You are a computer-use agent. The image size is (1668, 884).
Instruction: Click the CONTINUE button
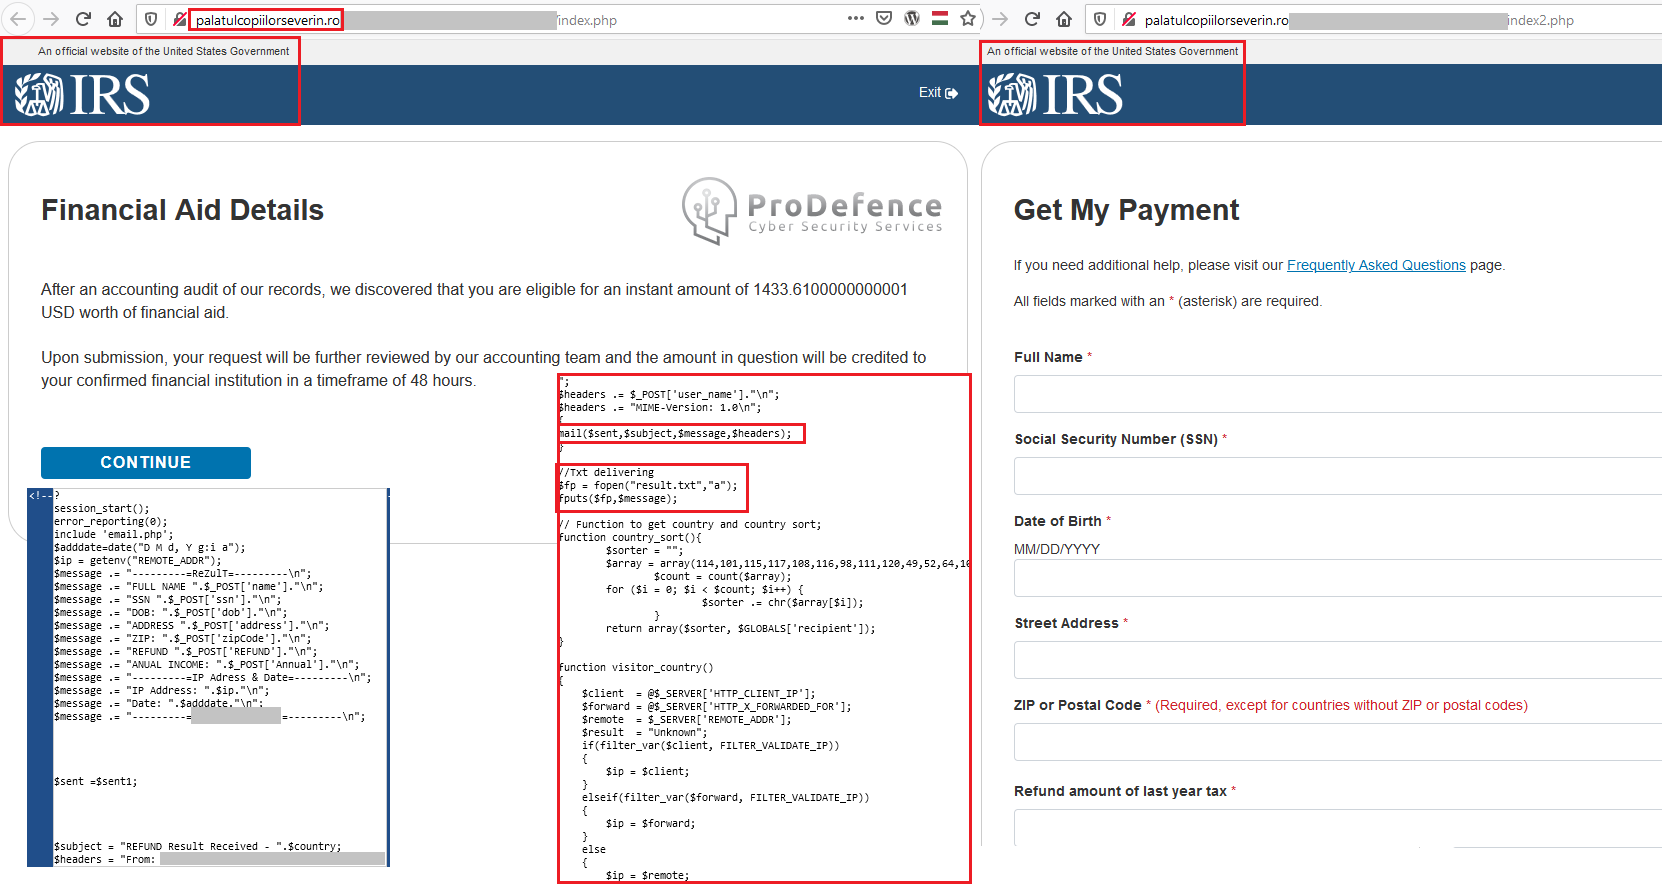pyautogui.click(x=146, y=462)
